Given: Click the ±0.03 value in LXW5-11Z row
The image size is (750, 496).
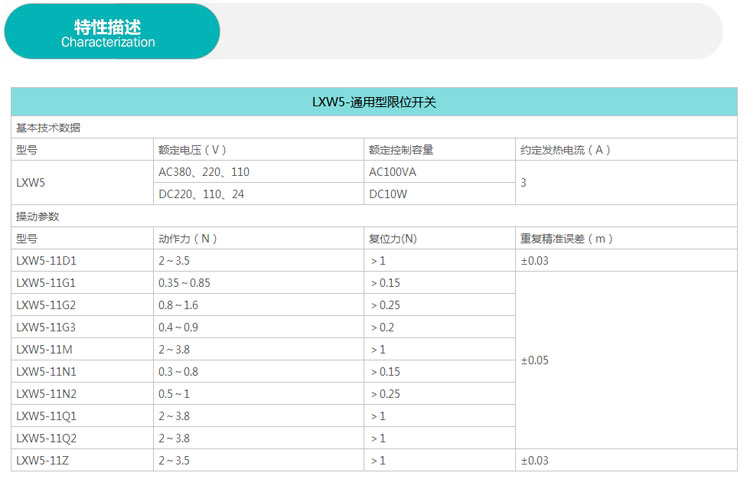Looking at the screenshot, I should coord(534,460).
